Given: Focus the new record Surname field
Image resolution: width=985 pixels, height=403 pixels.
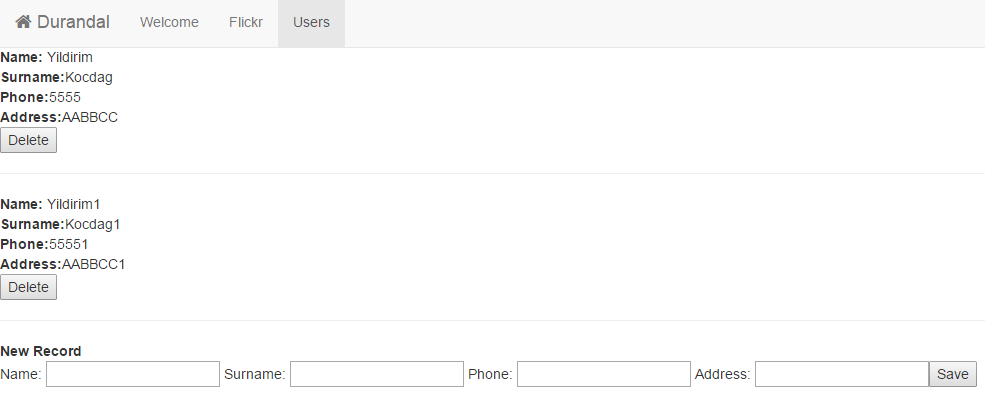Looking at the screenshot, I should pyautogui.click(x=376, y=374).
